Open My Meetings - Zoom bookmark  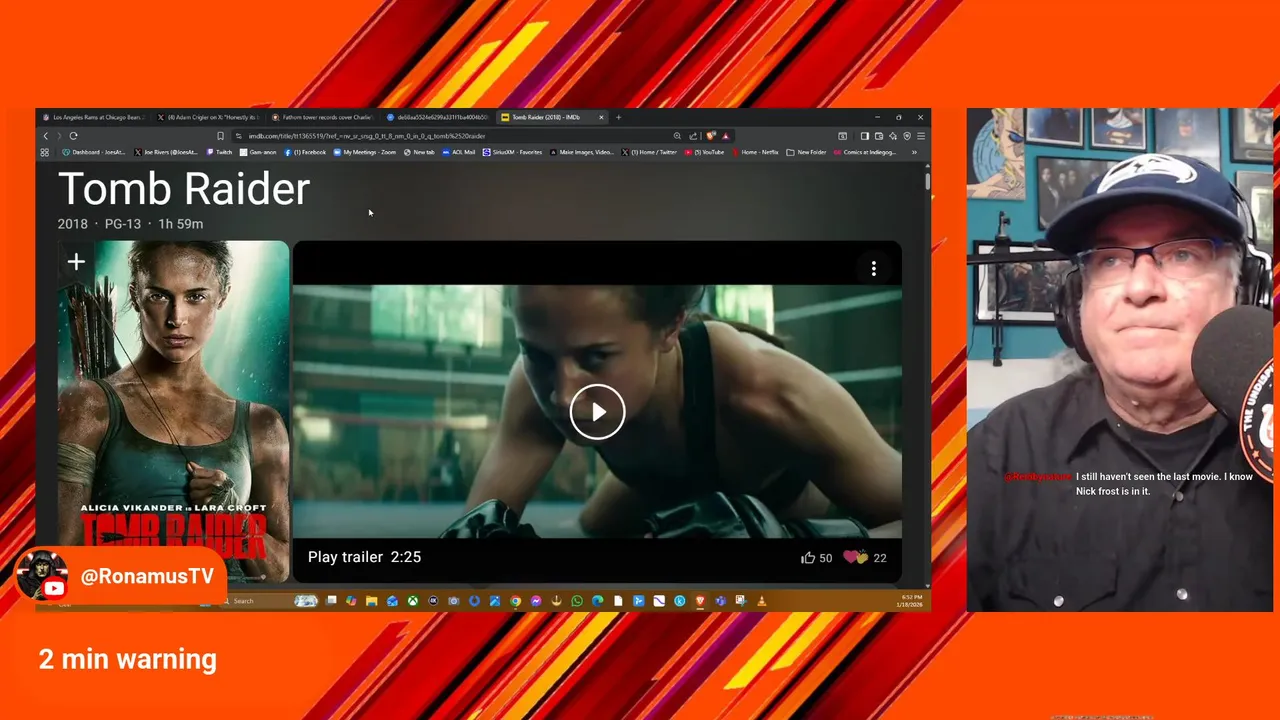click(364, 152)
